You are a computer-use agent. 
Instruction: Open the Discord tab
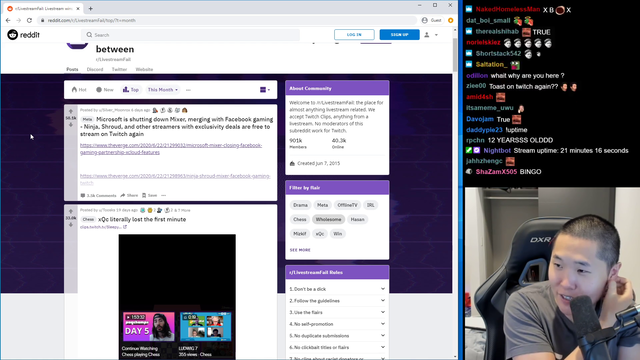(x=95, y=69)
